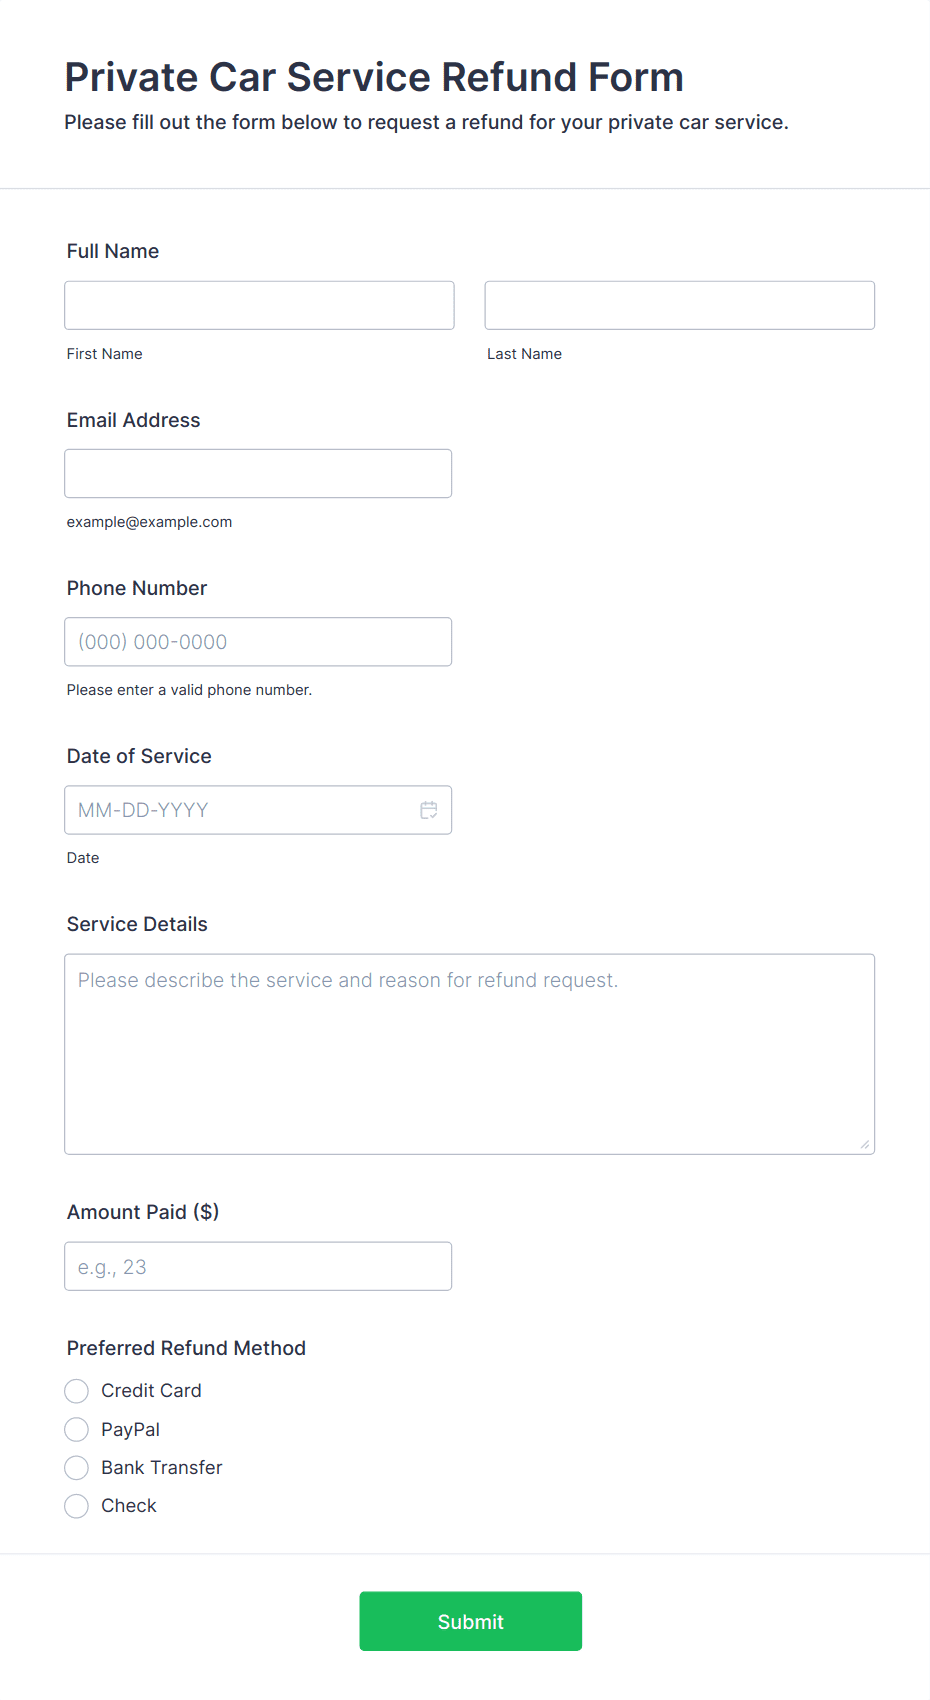Viewport: 930px width, 1700px height.
Task: Click the Bank Transfer label text
Action: point(162,1468)
